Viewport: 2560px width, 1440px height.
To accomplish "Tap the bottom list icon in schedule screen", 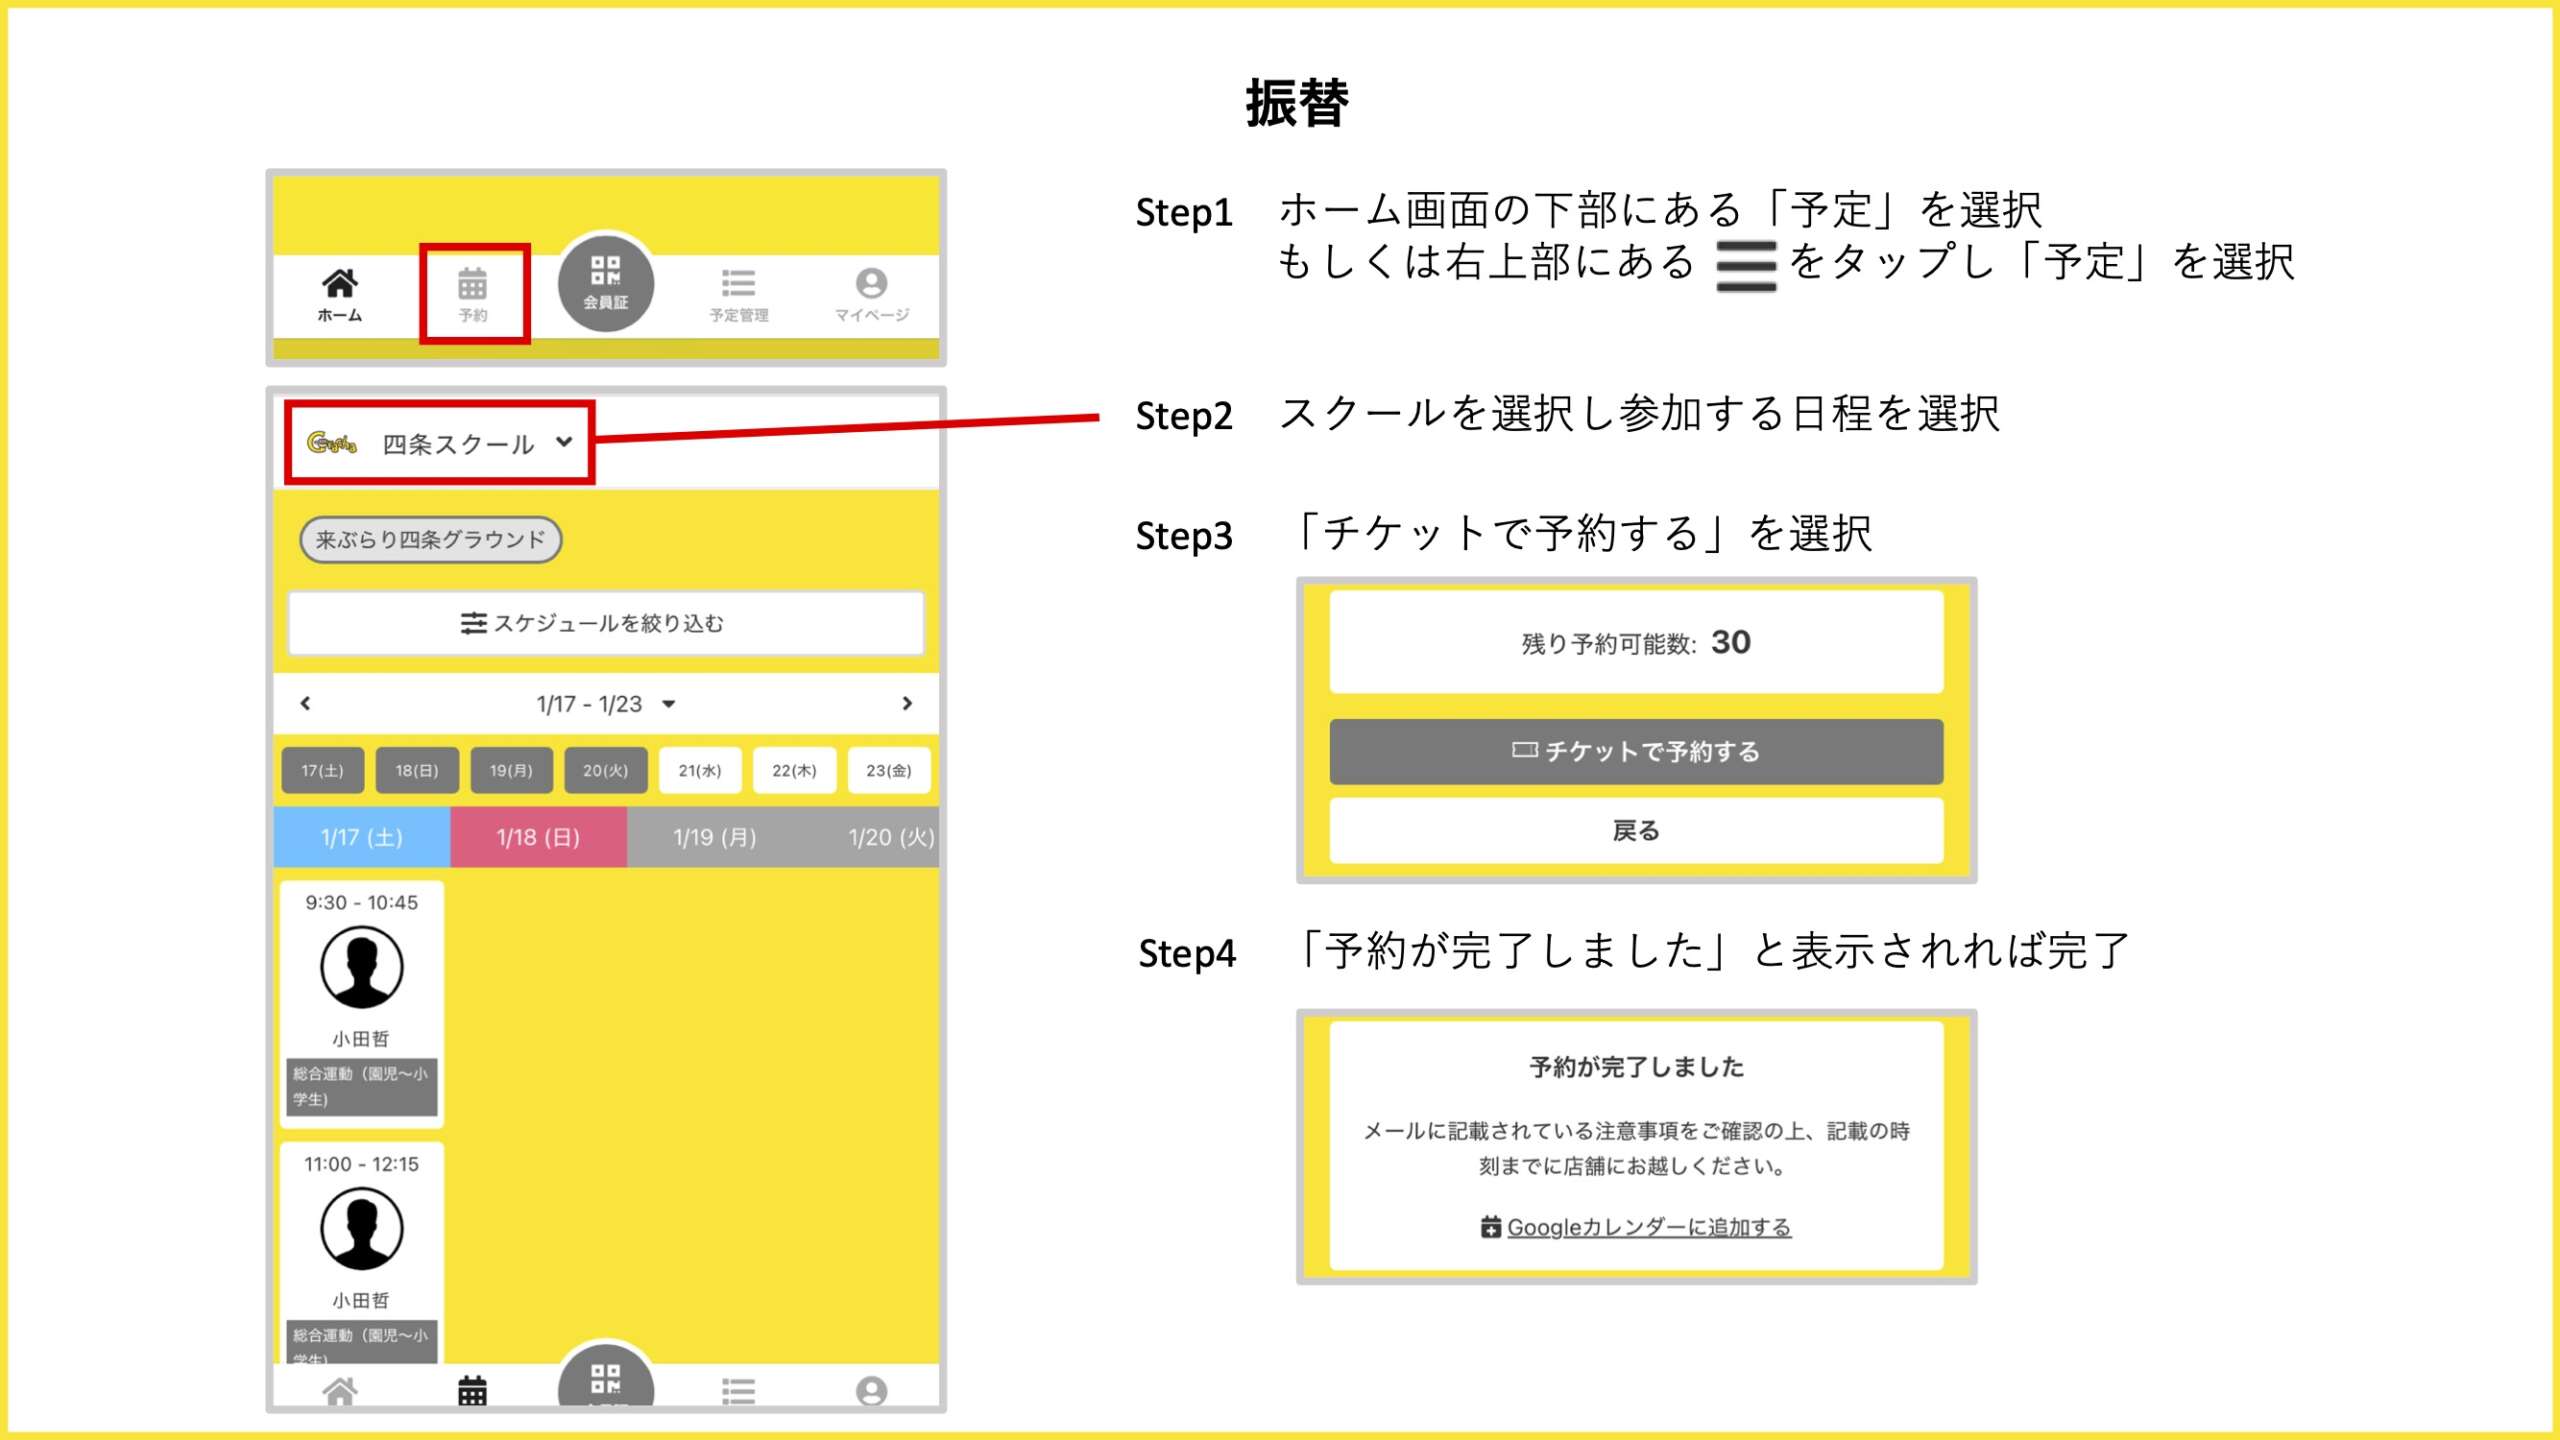I will coord(739,1389).
